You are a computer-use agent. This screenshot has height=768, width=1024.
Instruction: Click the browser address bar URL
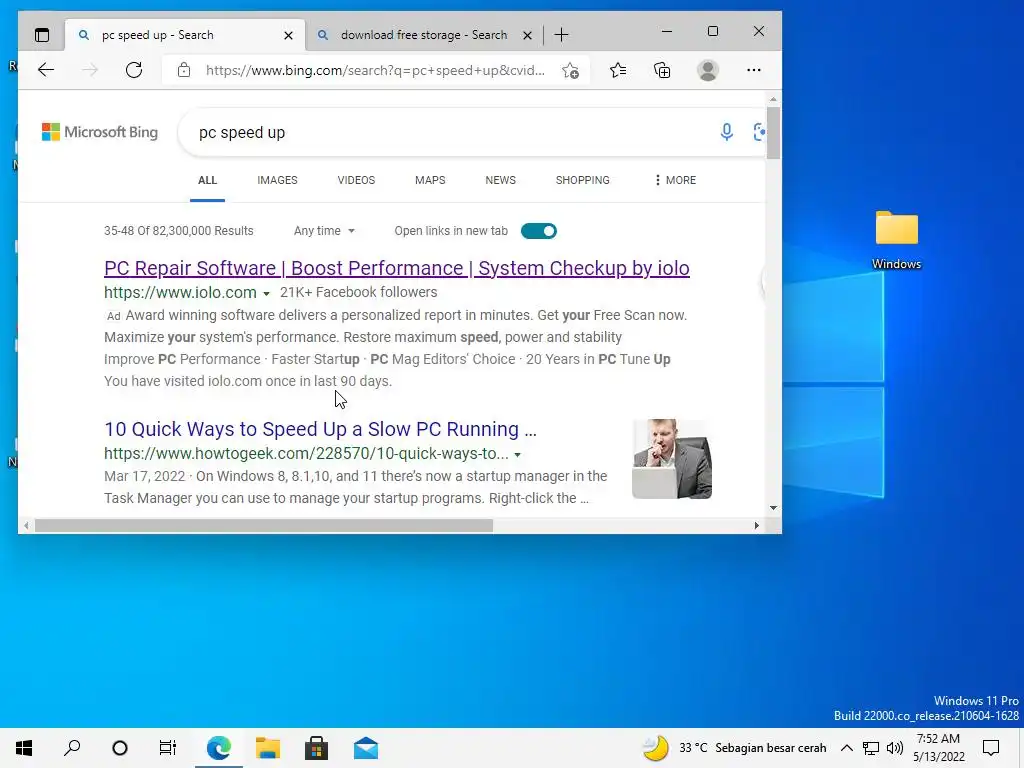(x=376, y=70)
